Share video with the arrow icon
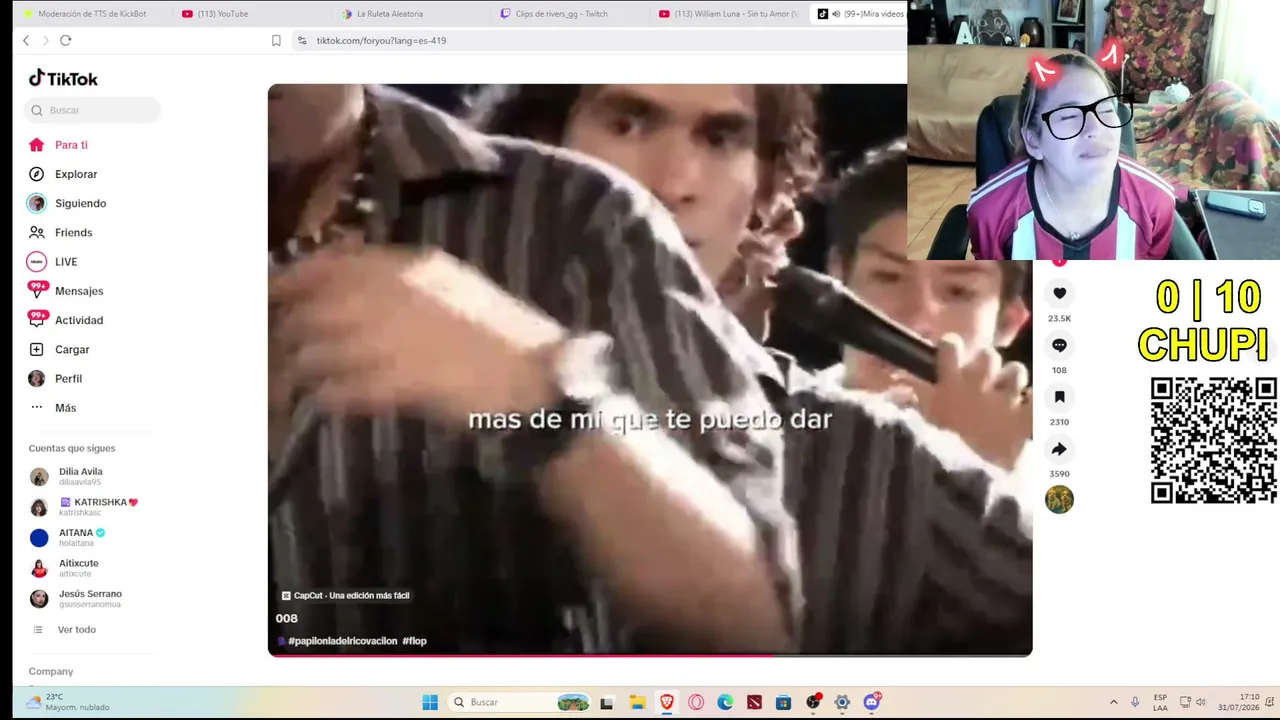Image resolution: width=1280 pixels, height=720 pixels. [1059, 449]
